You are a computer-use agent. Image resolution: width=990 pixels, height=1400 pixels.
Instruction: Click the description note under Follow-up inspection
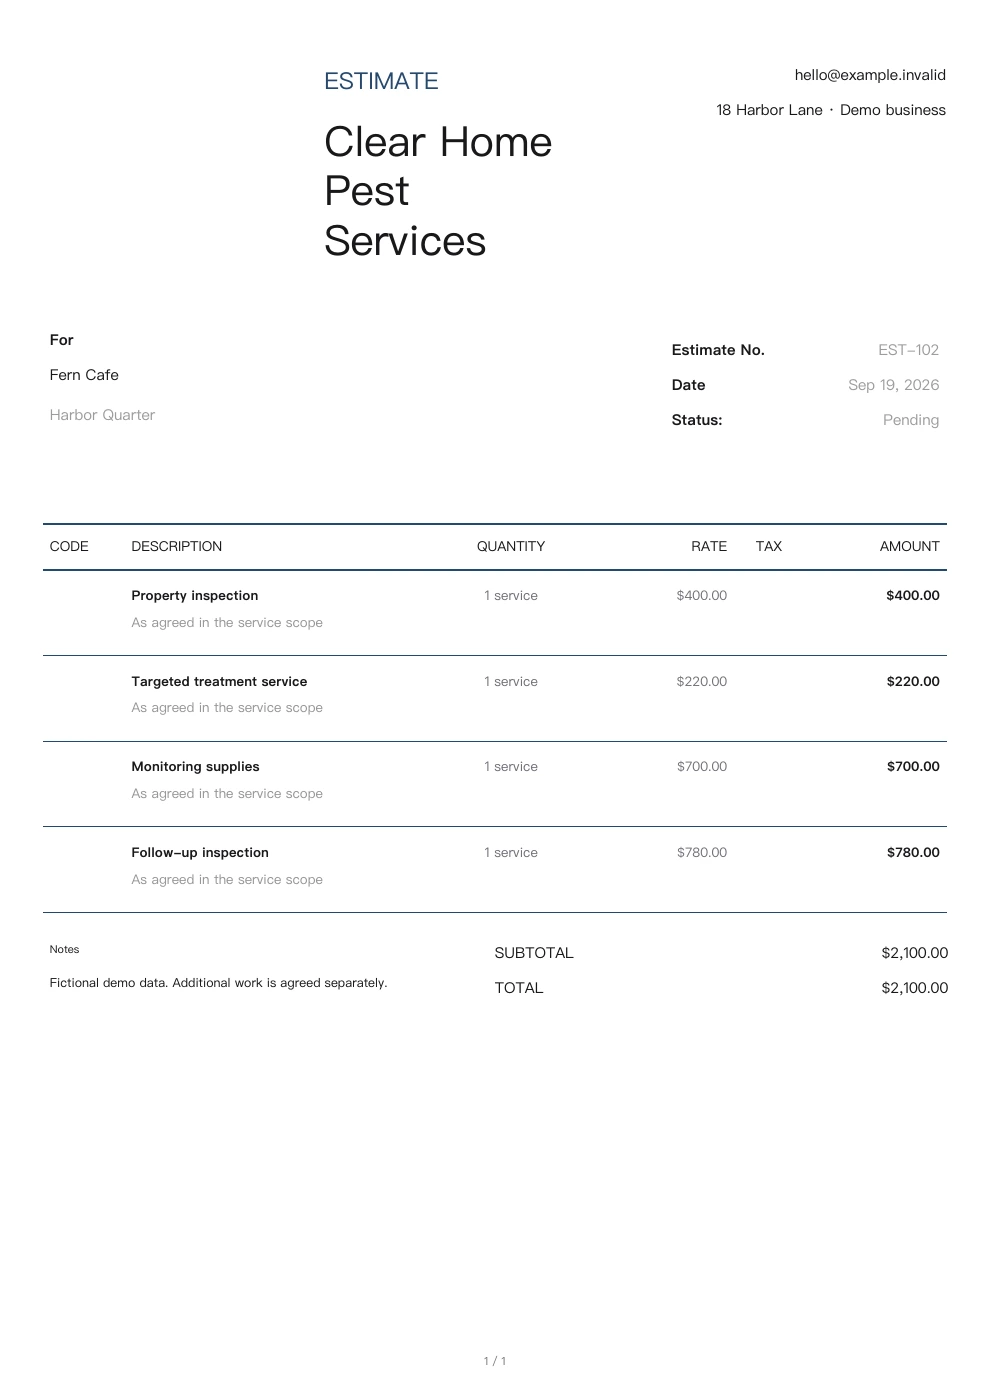tap(227, 879)
